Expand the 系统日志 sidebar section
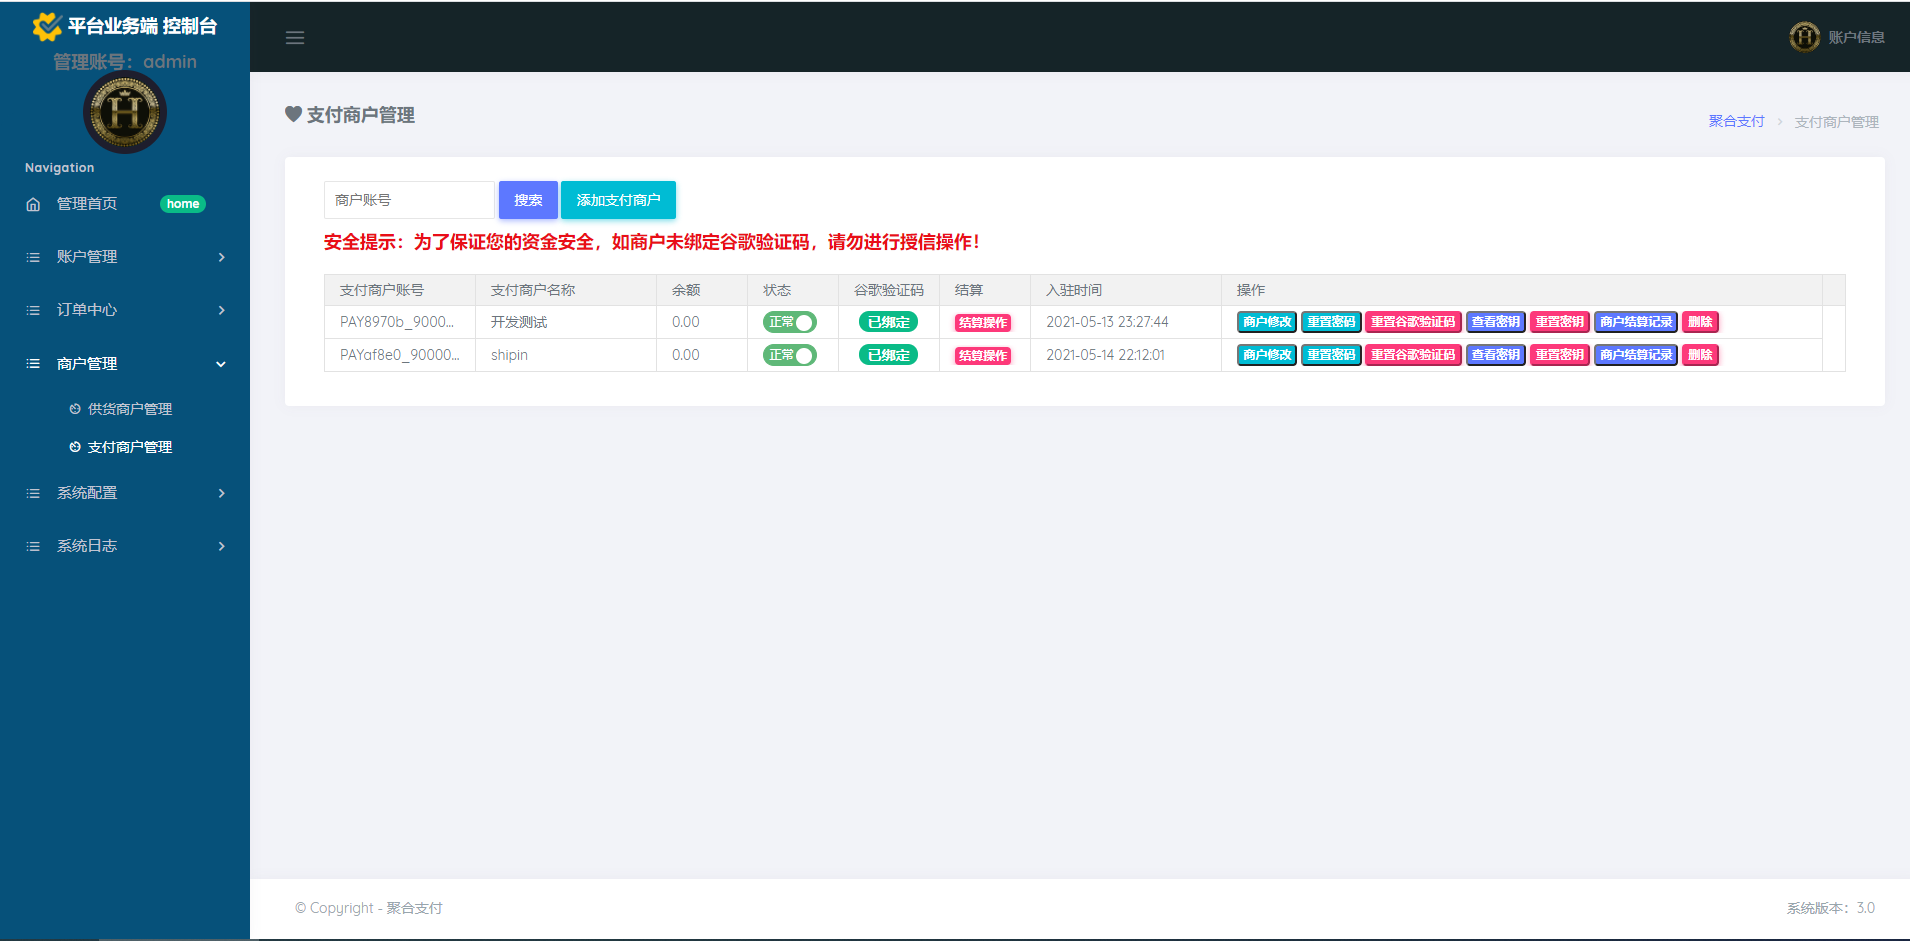 pos(124,545)
